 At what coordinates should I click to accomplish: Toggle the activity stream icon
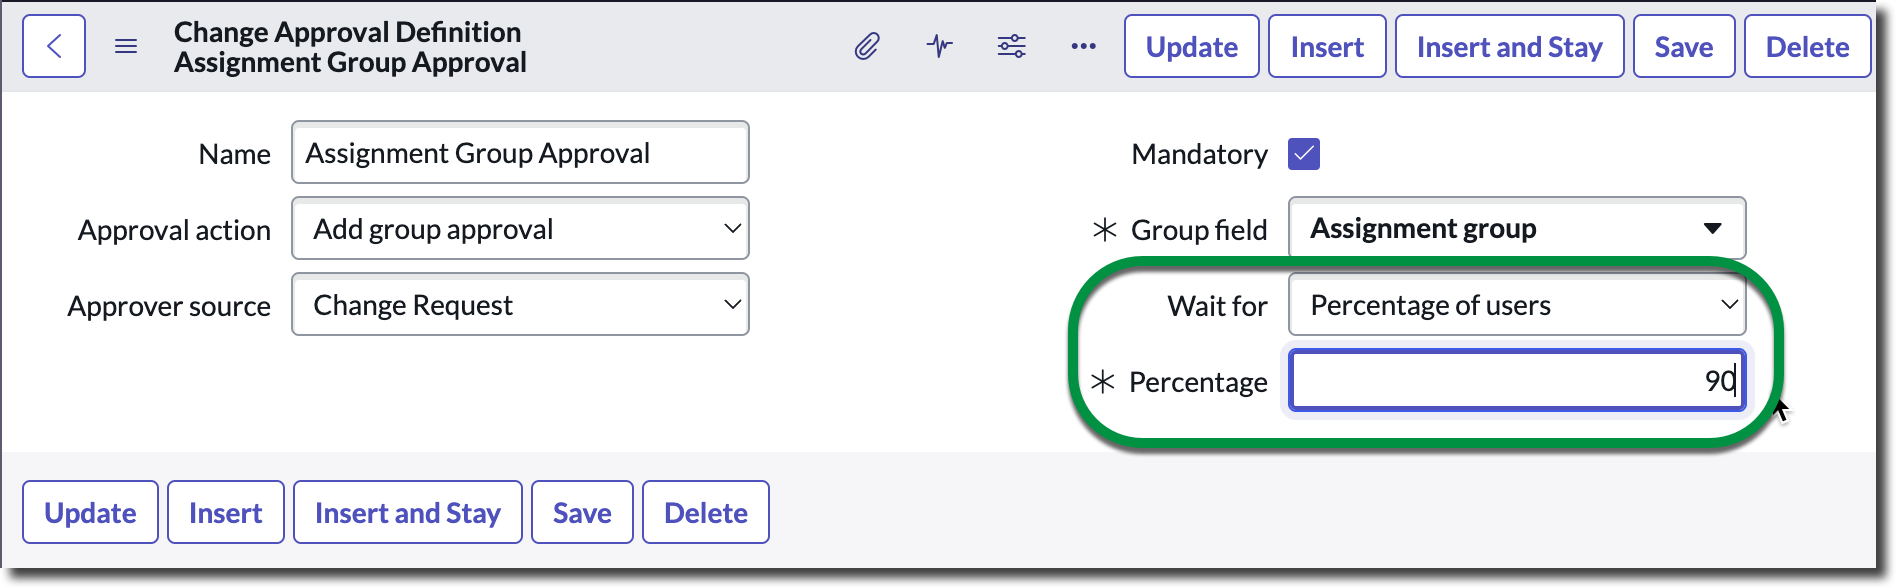938,45
